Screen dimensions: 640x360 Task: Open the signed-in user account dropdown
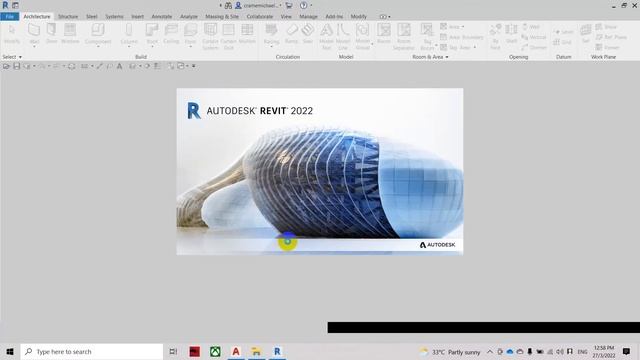pyautogui.click(x=280, y=5)
